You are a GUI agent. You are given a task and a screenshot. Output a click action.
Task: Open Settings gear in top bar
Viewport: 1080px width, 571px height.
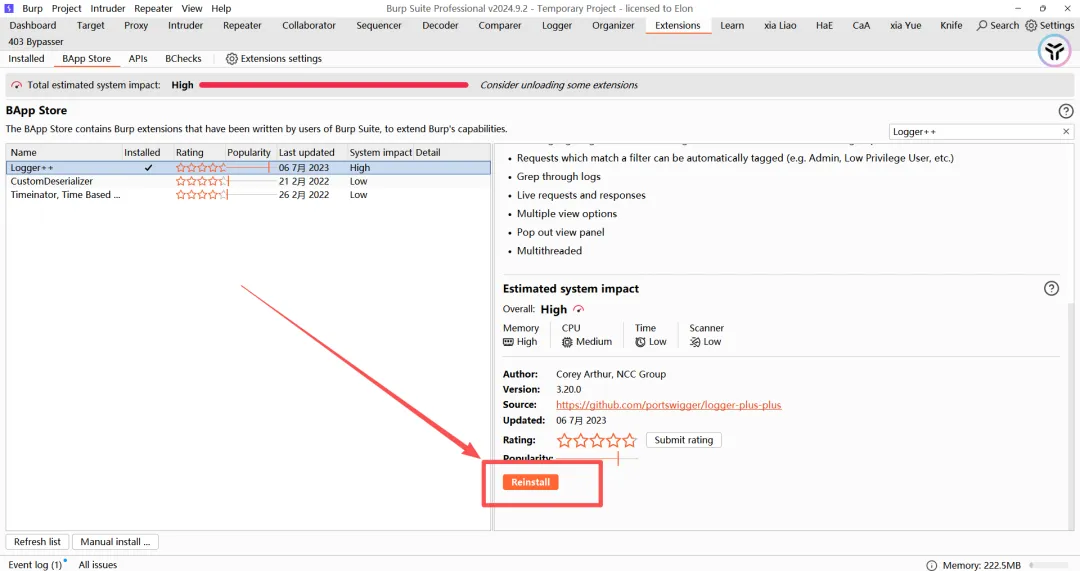click(x=1030, y=25)
